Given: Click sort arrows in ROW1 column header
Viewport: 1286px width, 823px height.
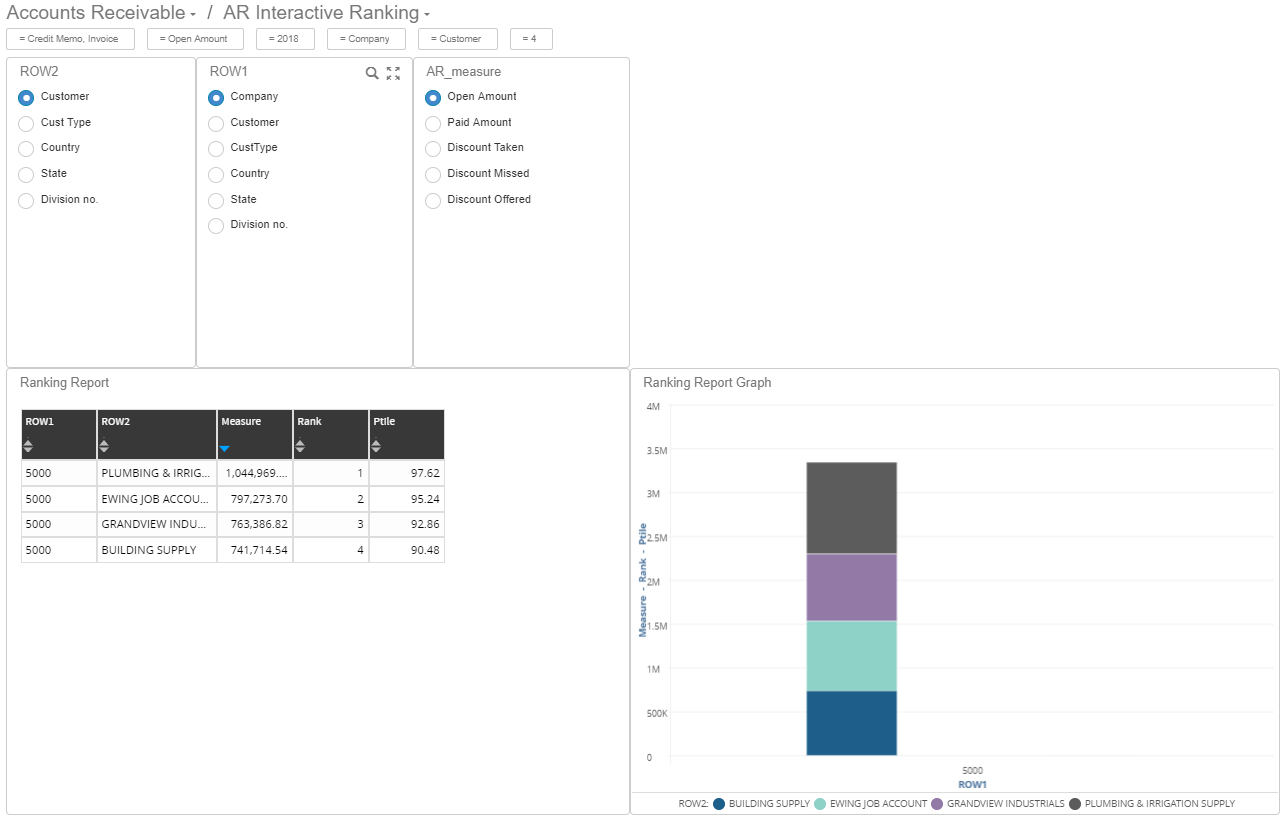Looking at the screenshot, I should 28,446.
